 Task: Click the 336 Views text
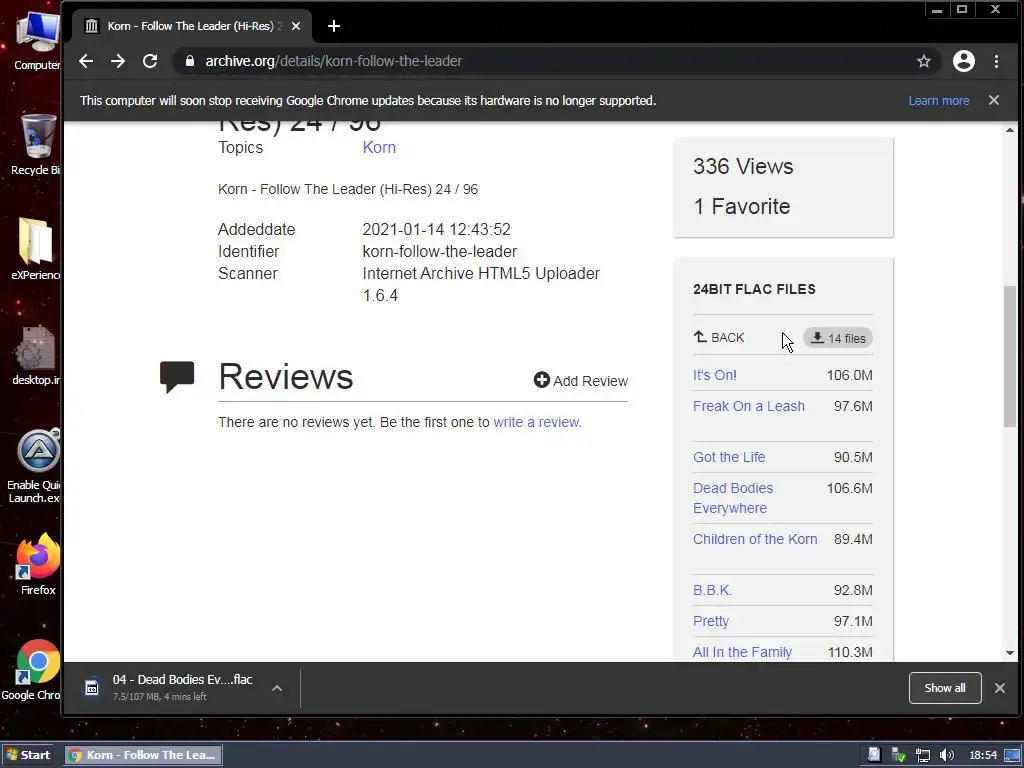point(743,167)
